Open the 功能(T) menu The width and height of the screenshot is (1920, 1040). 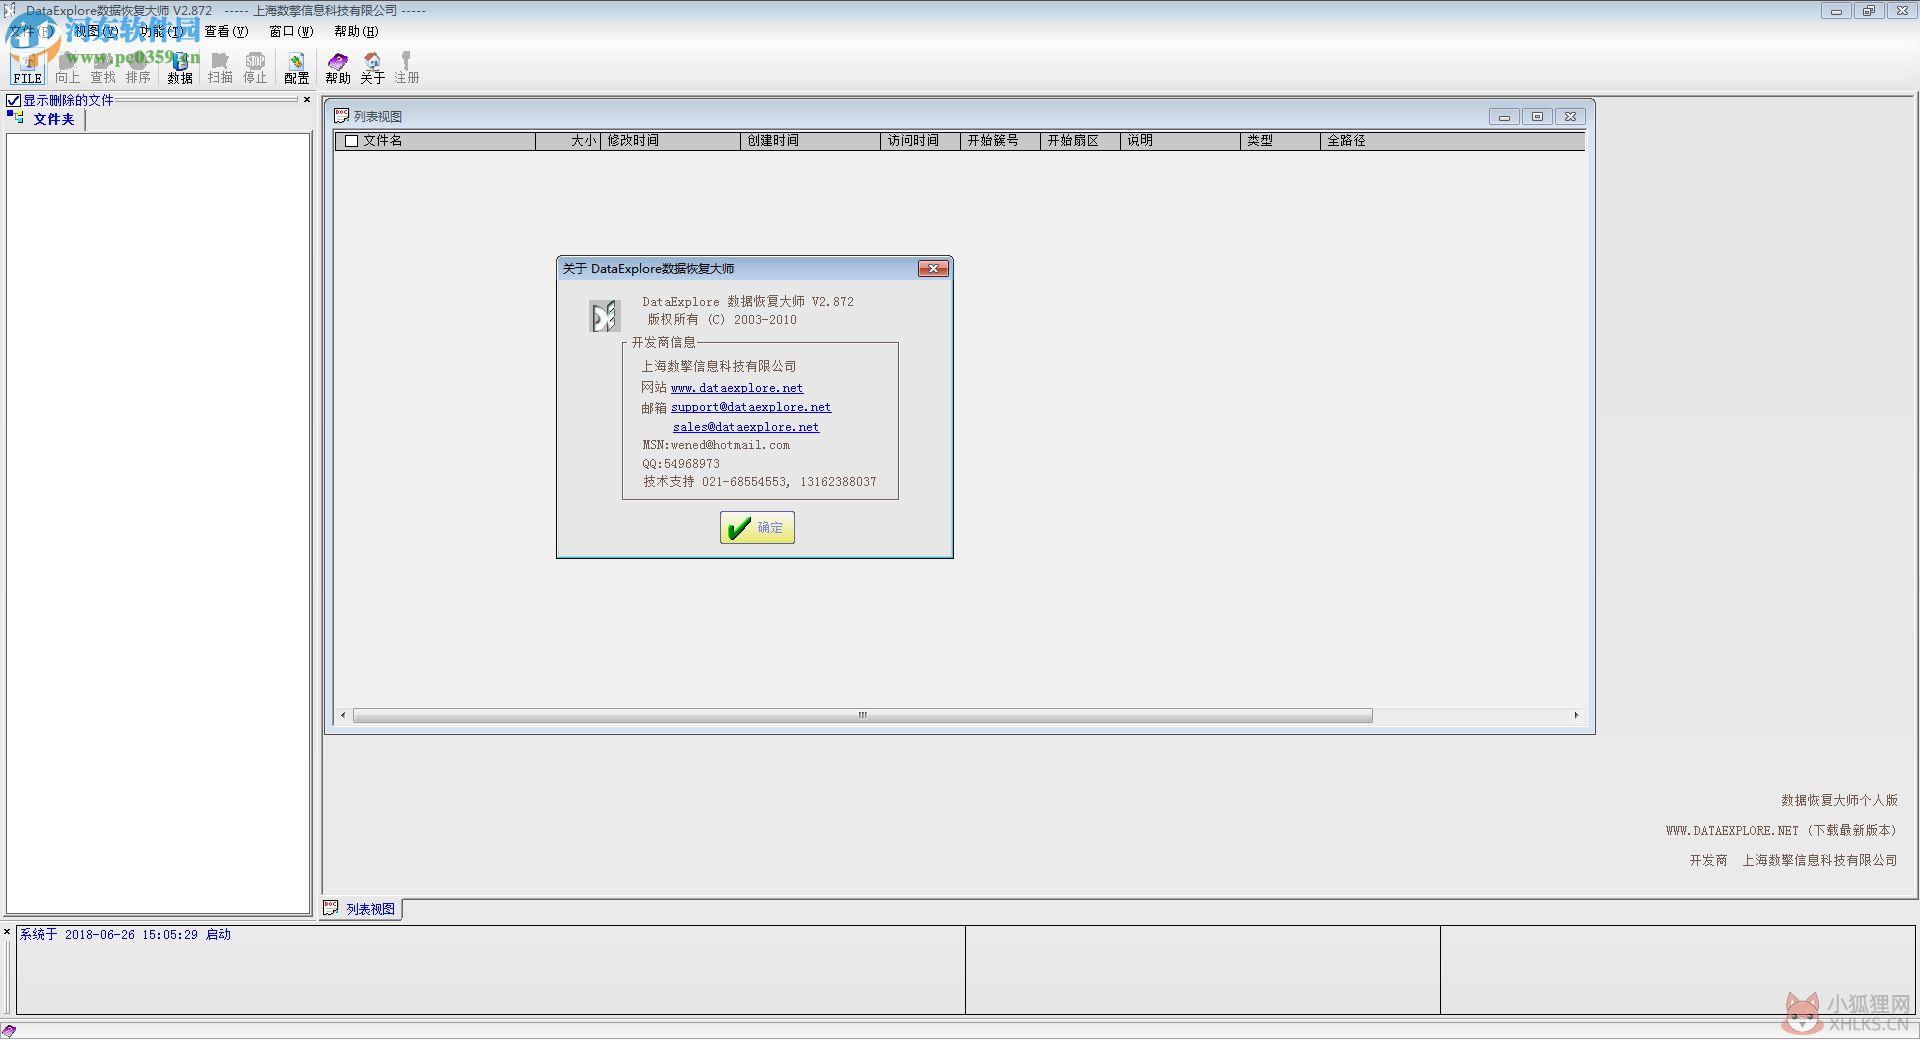(161, 31)
